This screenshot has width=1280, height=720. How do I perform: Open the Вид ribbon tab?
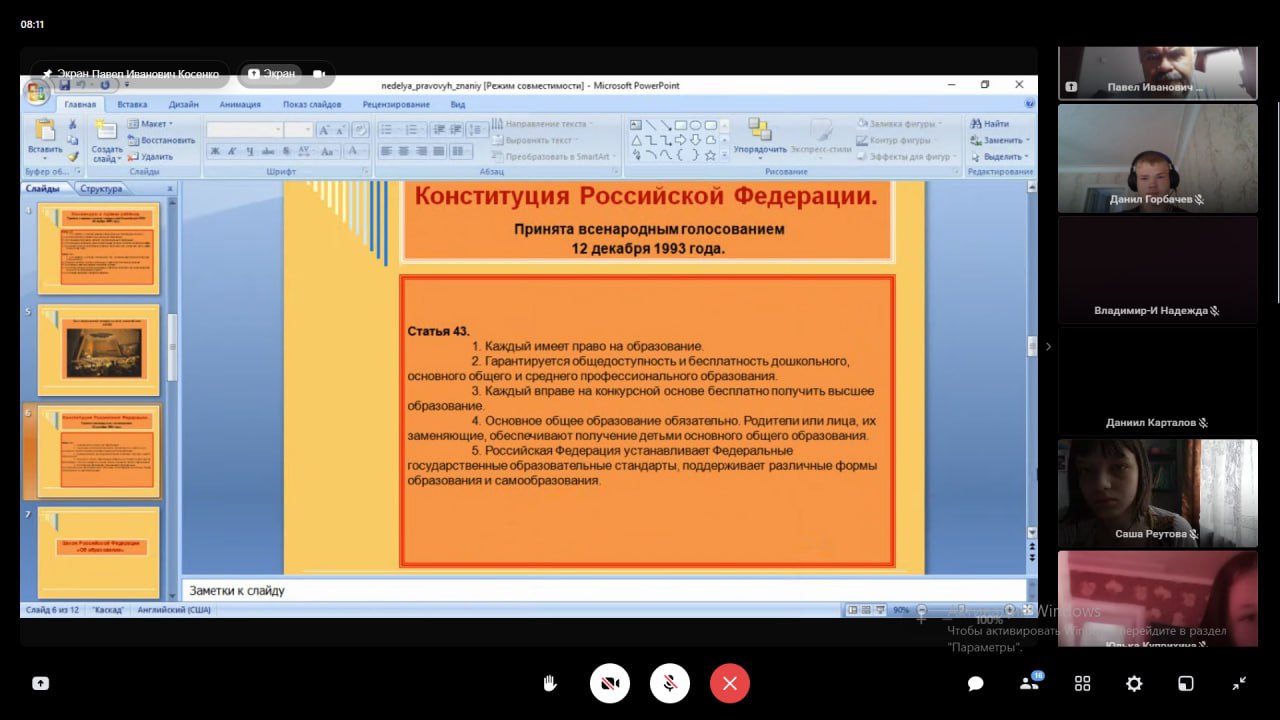click(x=458, y=104)
